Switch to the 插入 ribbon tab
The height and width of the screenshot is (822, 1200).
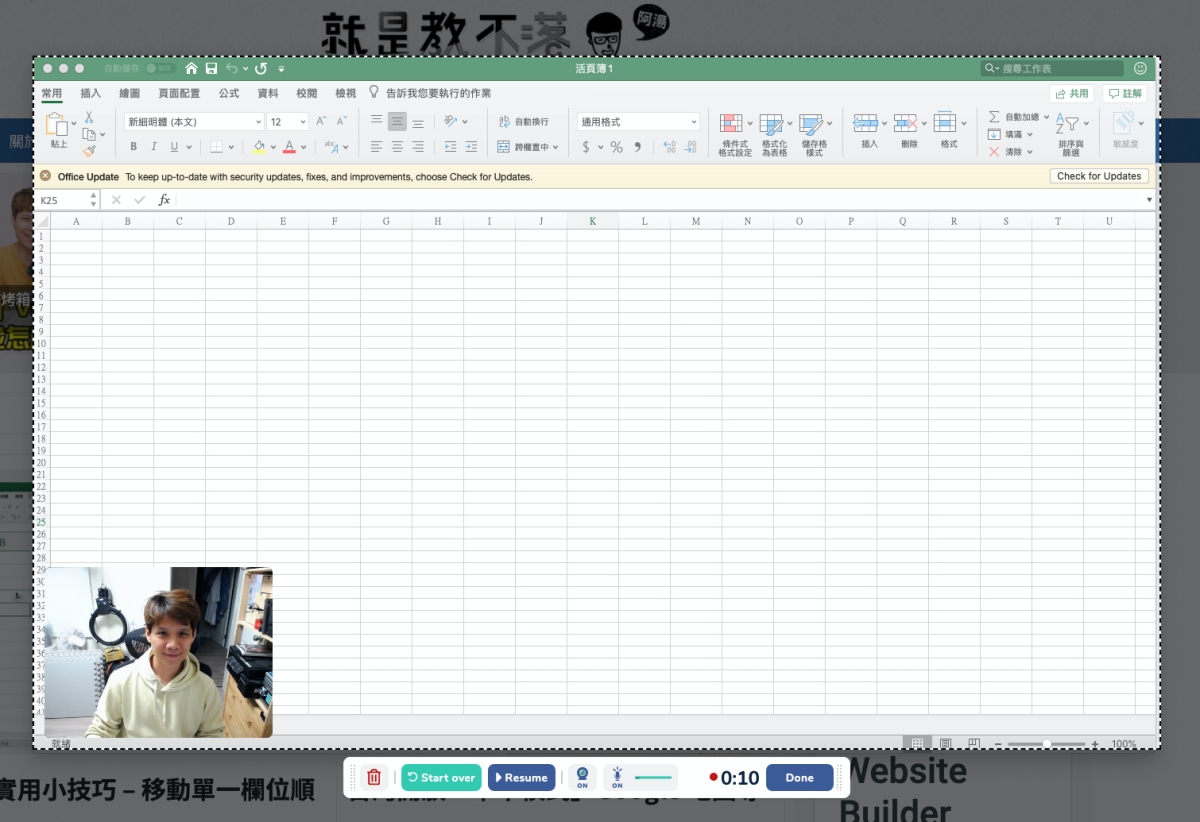click(x=91, y=93)
